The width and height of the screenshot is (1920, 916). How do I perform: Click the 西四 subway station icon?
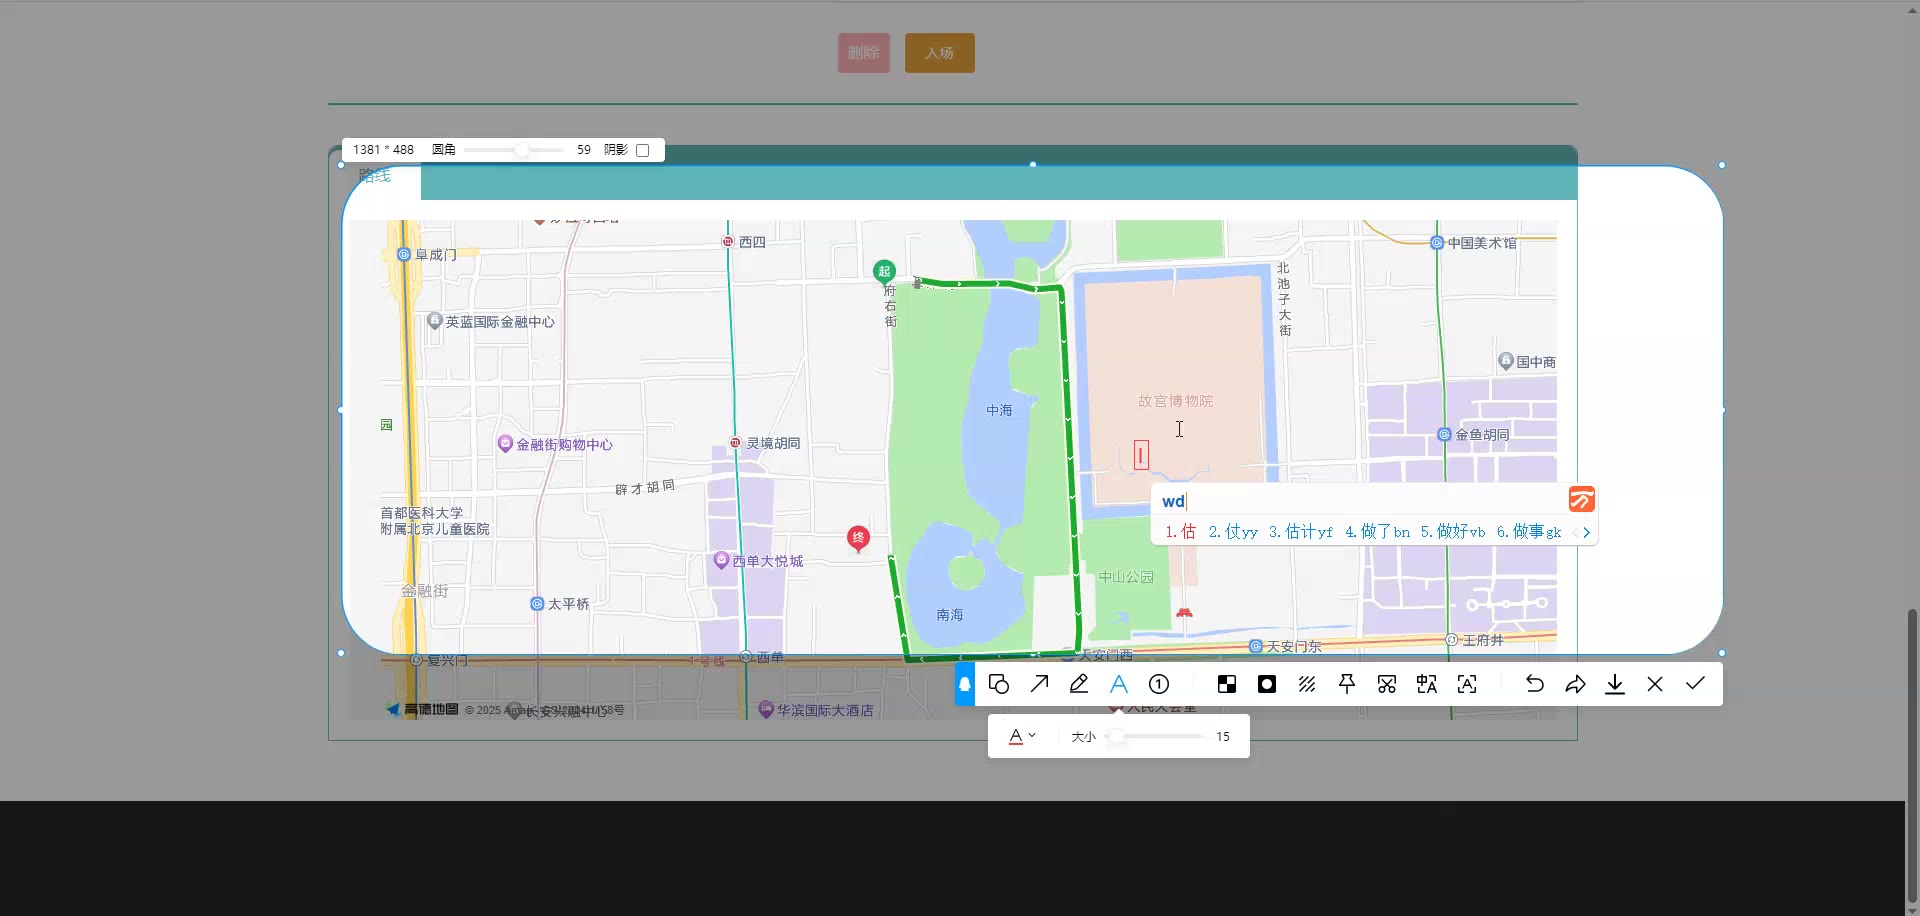[x=728, y=241]
